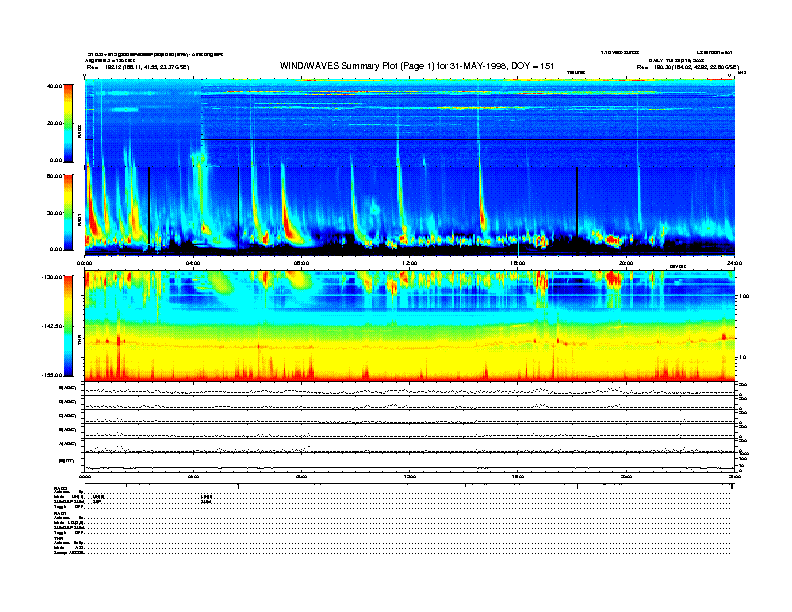The image size is (792, 612).
Task: Select the -142.50 label on TNR colorbar
Action: point(51,326)
